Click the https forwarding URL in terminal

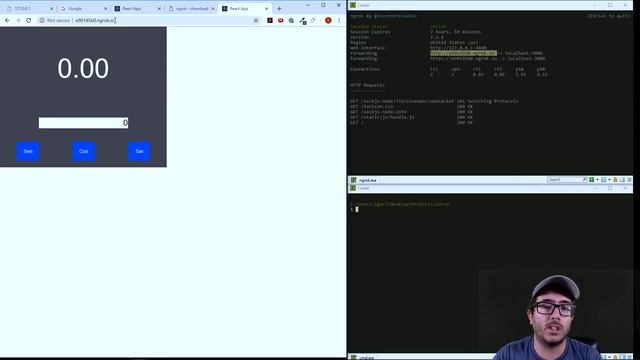click(463, 58)
